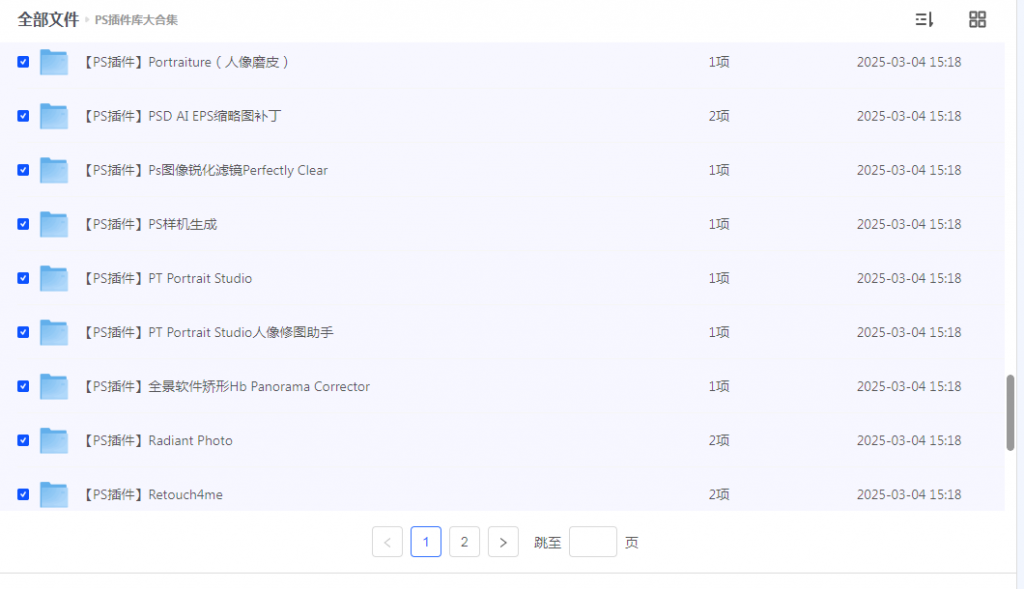Open 【PS插件】Radiant Photo folder name
Viewport: 1024px width, 589px height.
[x=157, y=441]
